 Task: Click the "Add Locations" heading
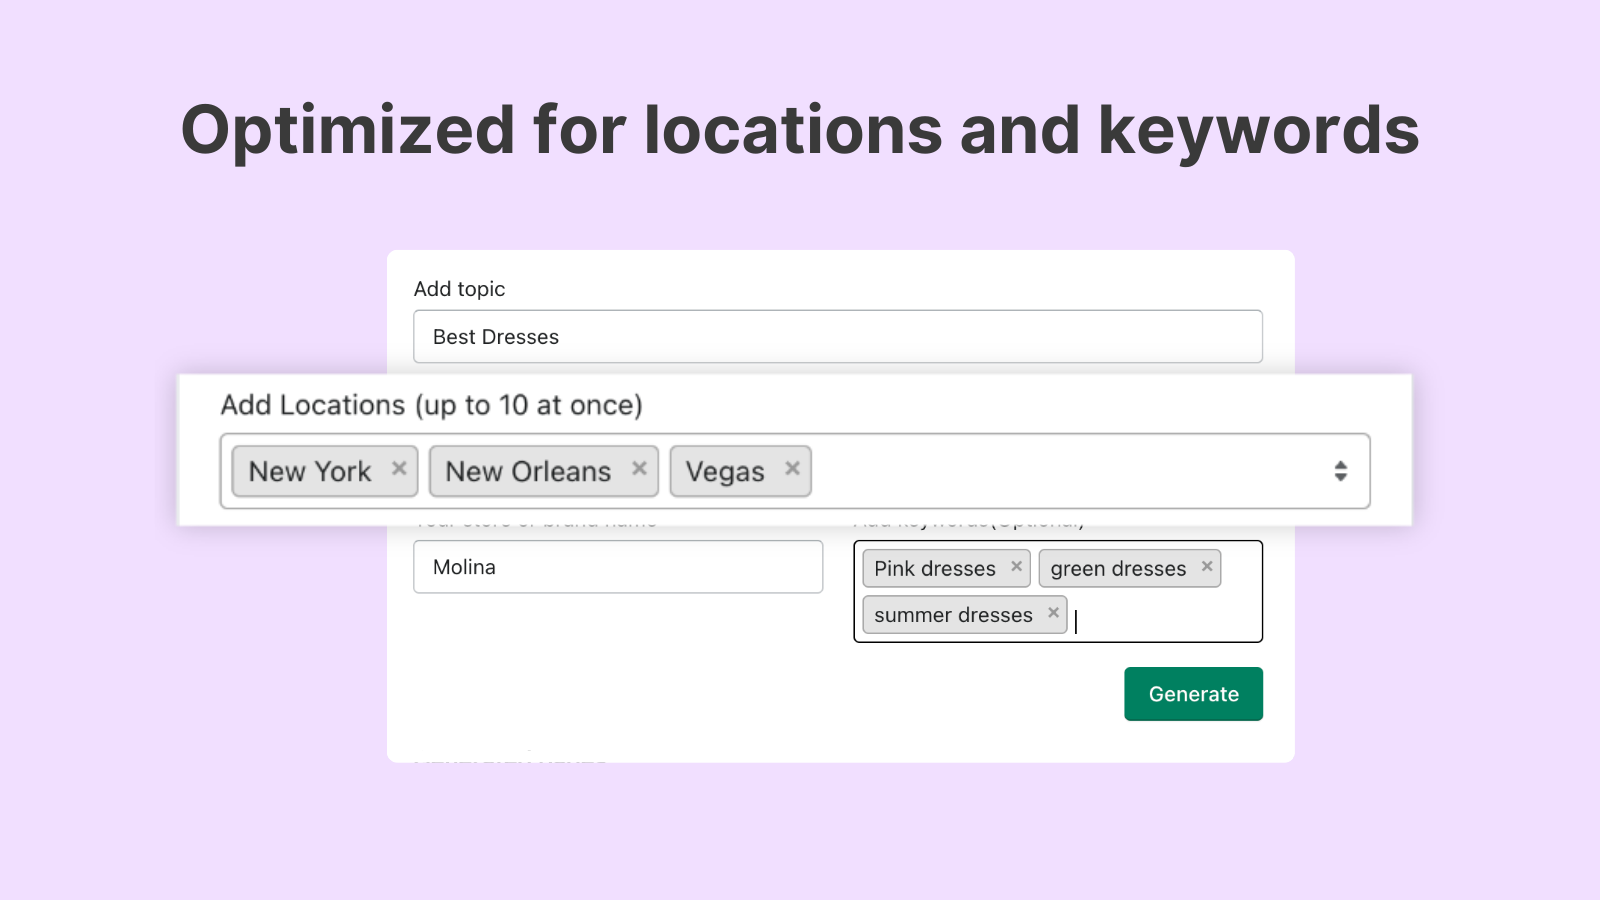[432, 404]
